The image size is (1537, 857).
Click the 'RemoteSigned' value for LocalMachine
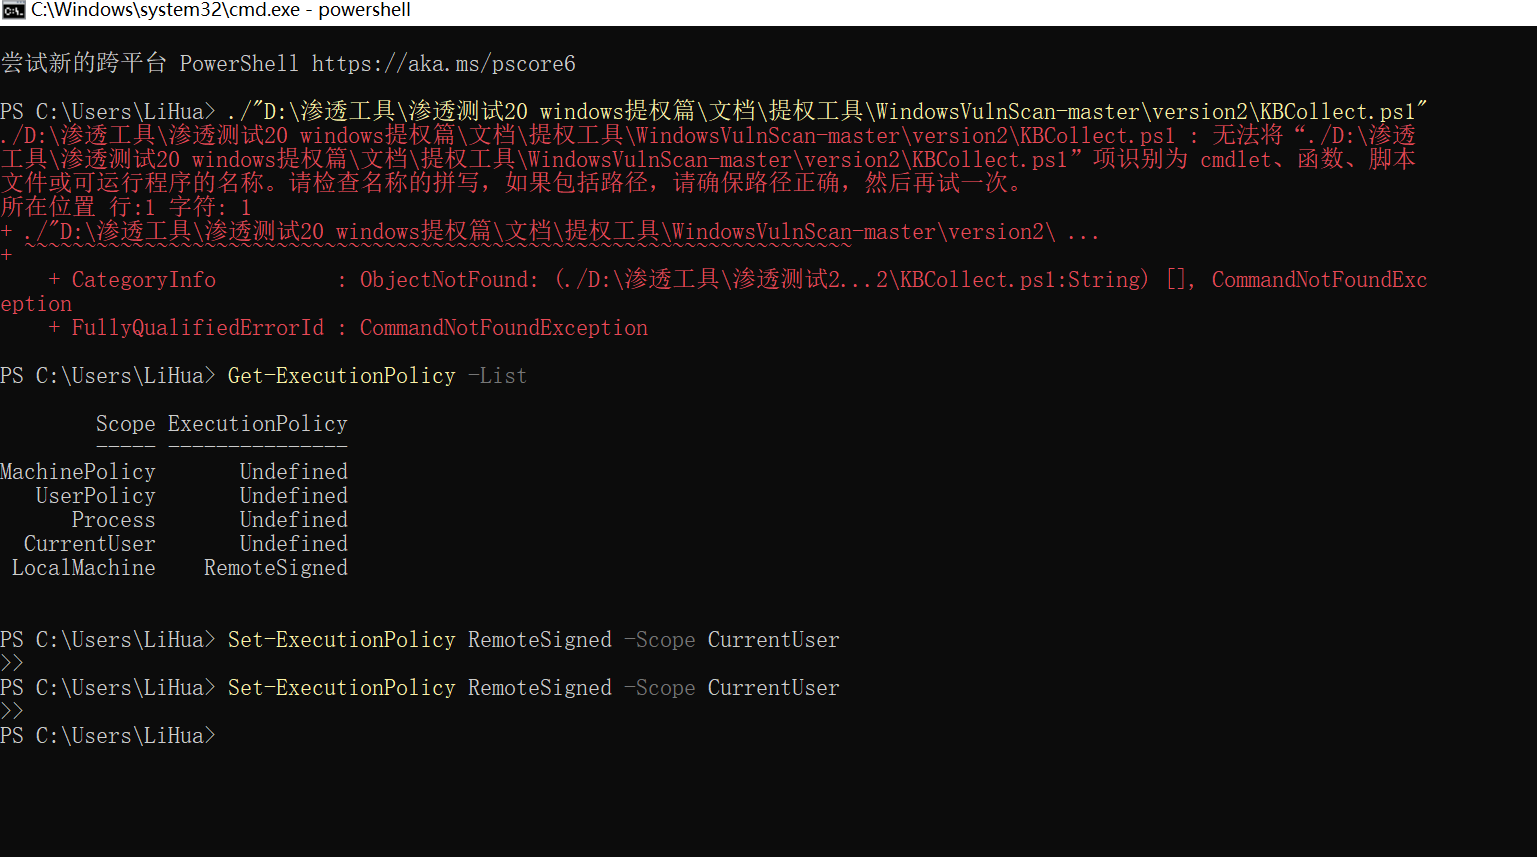(x=276, y=568)
